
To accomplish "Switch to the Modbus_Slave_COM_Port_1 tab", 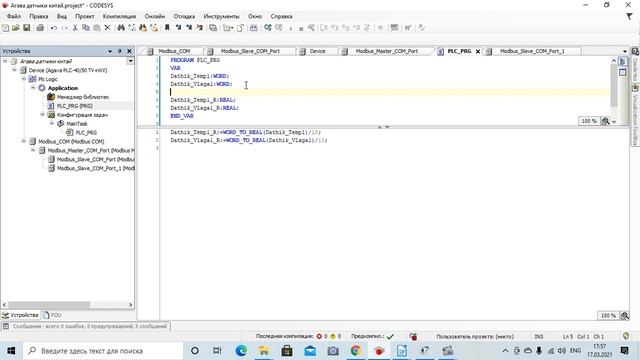I will pos(532,51).
